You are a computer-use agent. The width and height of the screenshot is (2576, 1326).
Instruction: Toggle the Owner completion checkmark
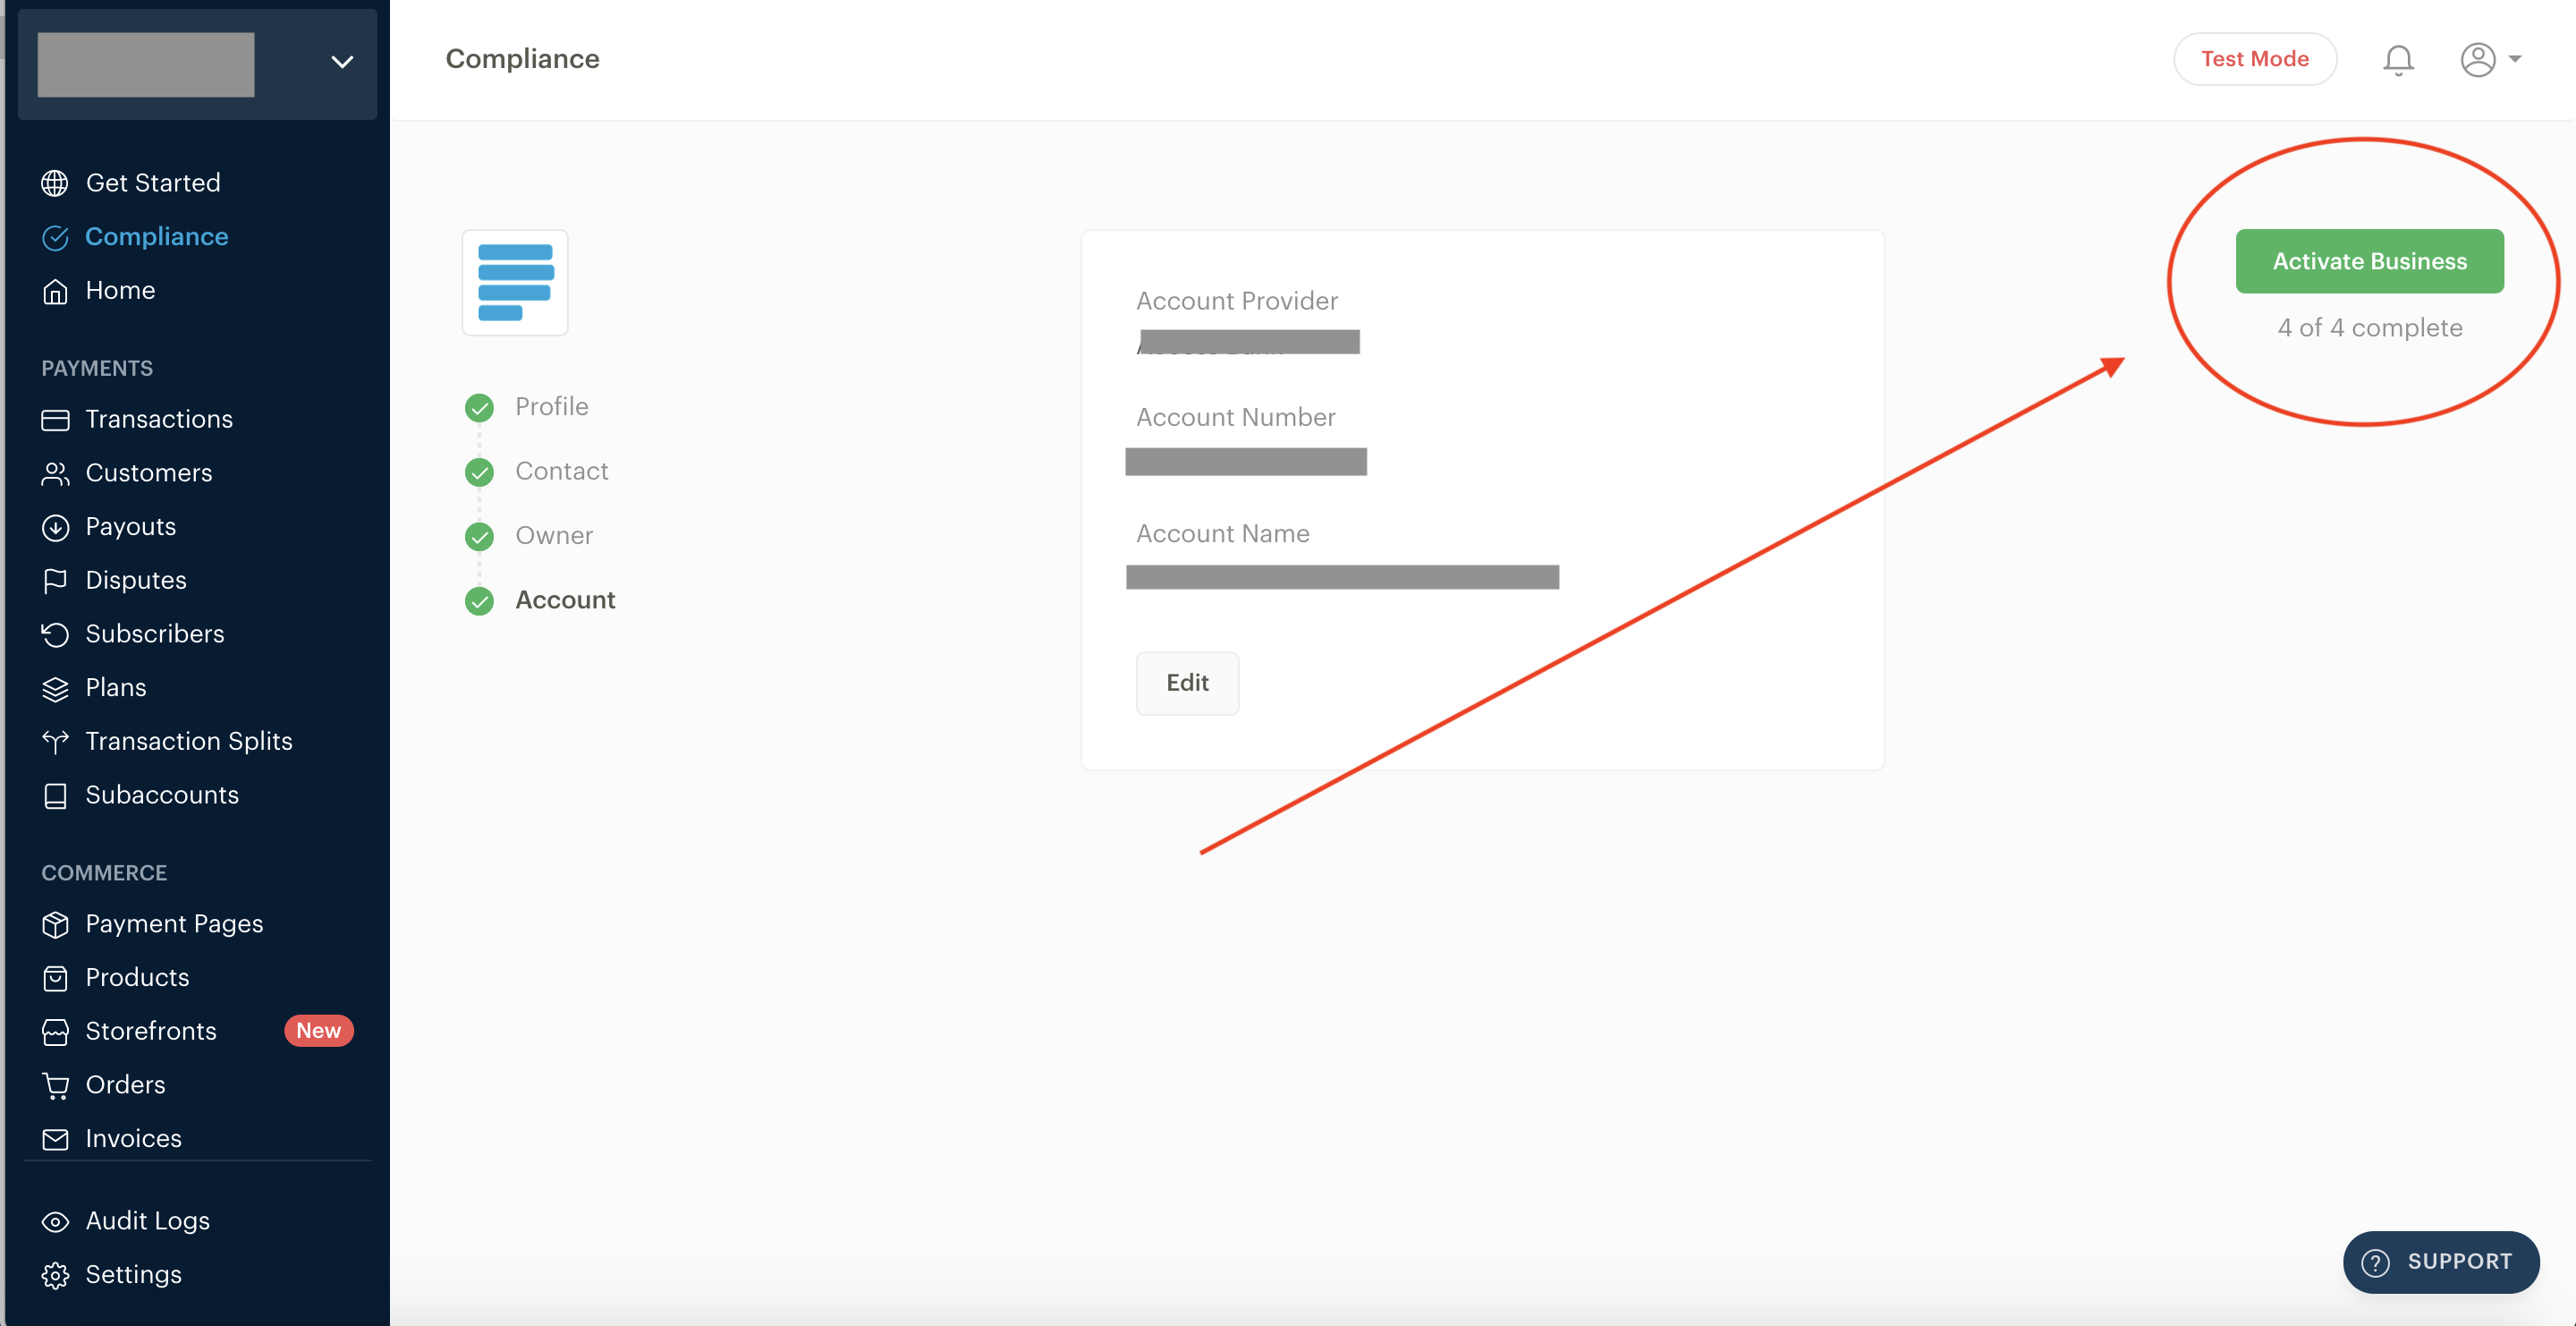(x=479, y=534)
